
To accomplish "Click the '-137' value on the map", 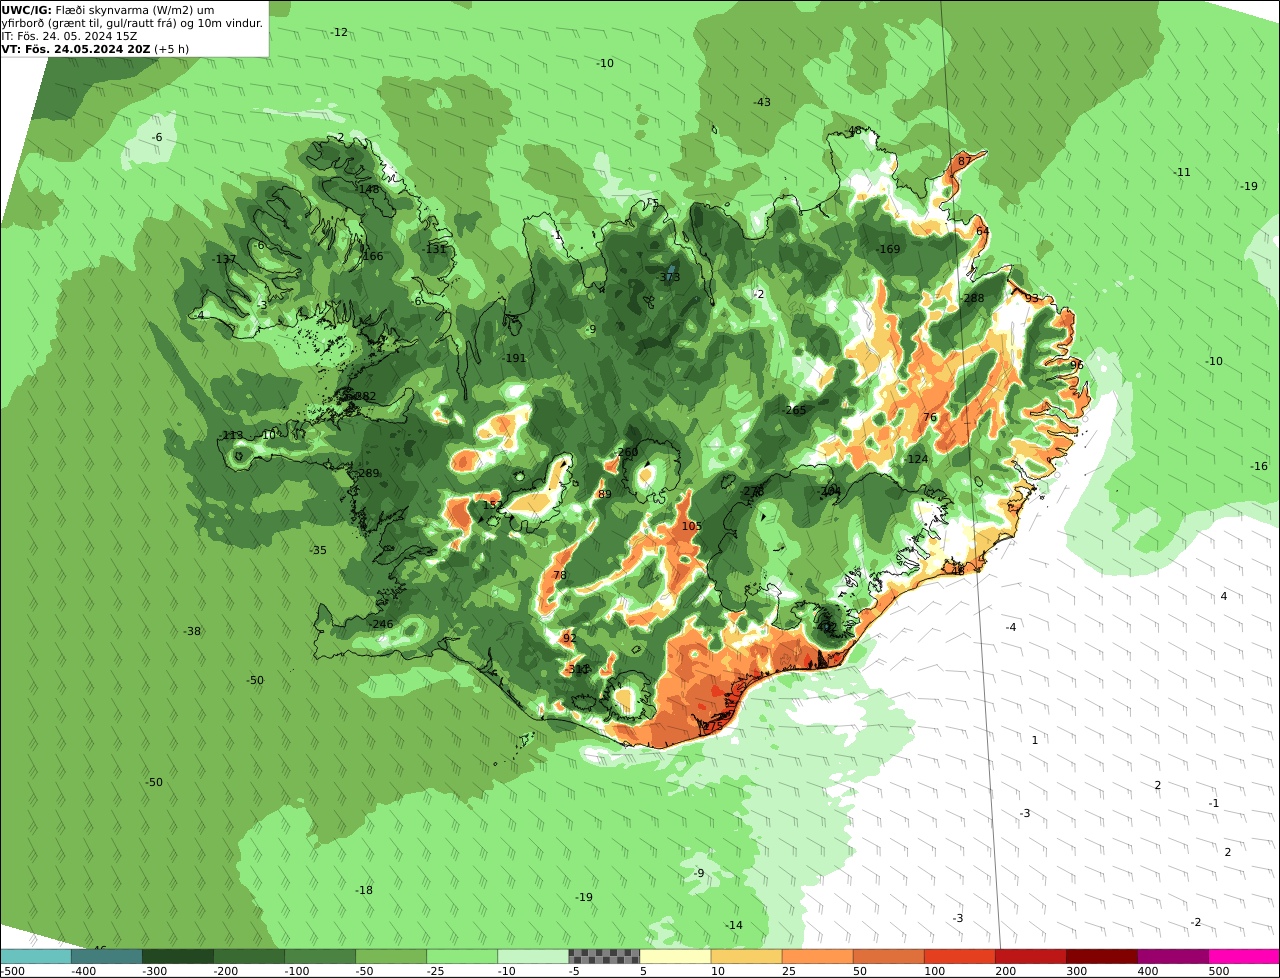I will coord(224,259).
